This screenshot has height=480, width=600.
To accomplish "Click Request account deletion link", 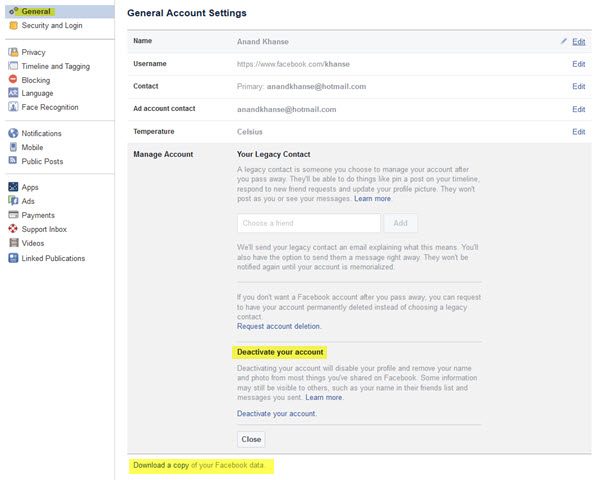I will pyautogui.click(x=279, y=327).
